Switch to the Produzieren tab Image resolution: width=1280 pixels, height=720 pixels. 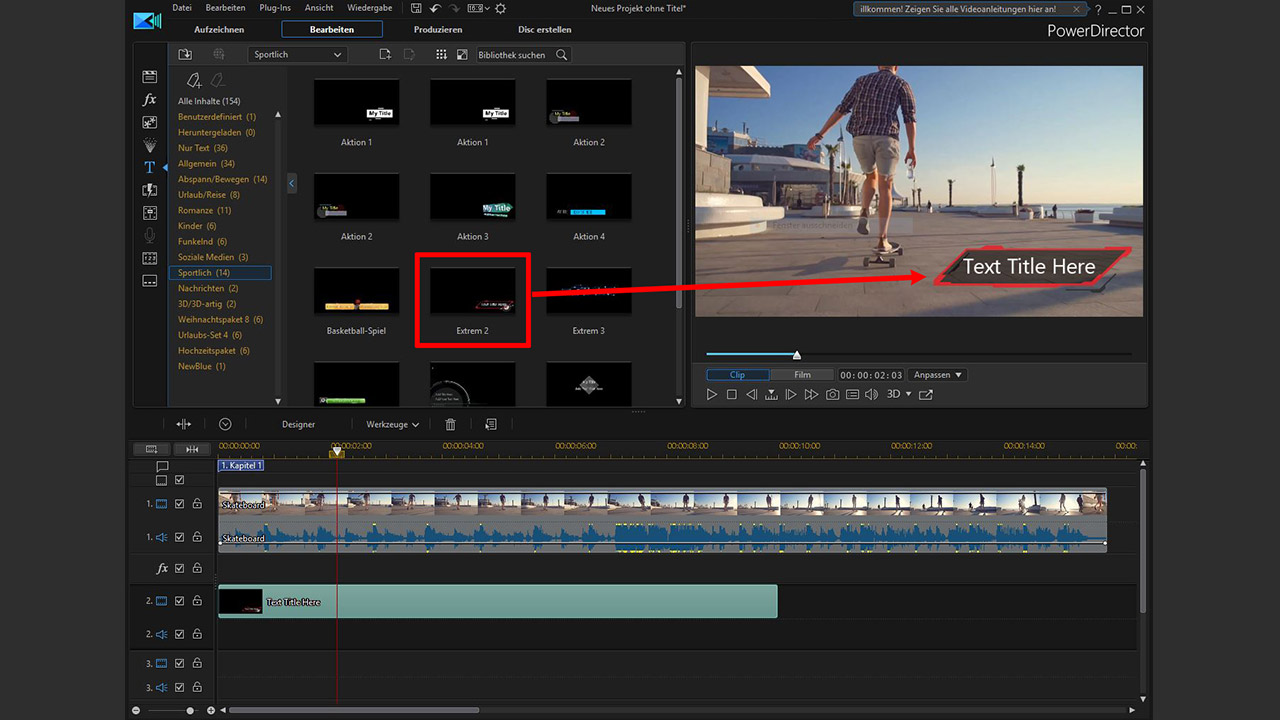coord(438,30)
